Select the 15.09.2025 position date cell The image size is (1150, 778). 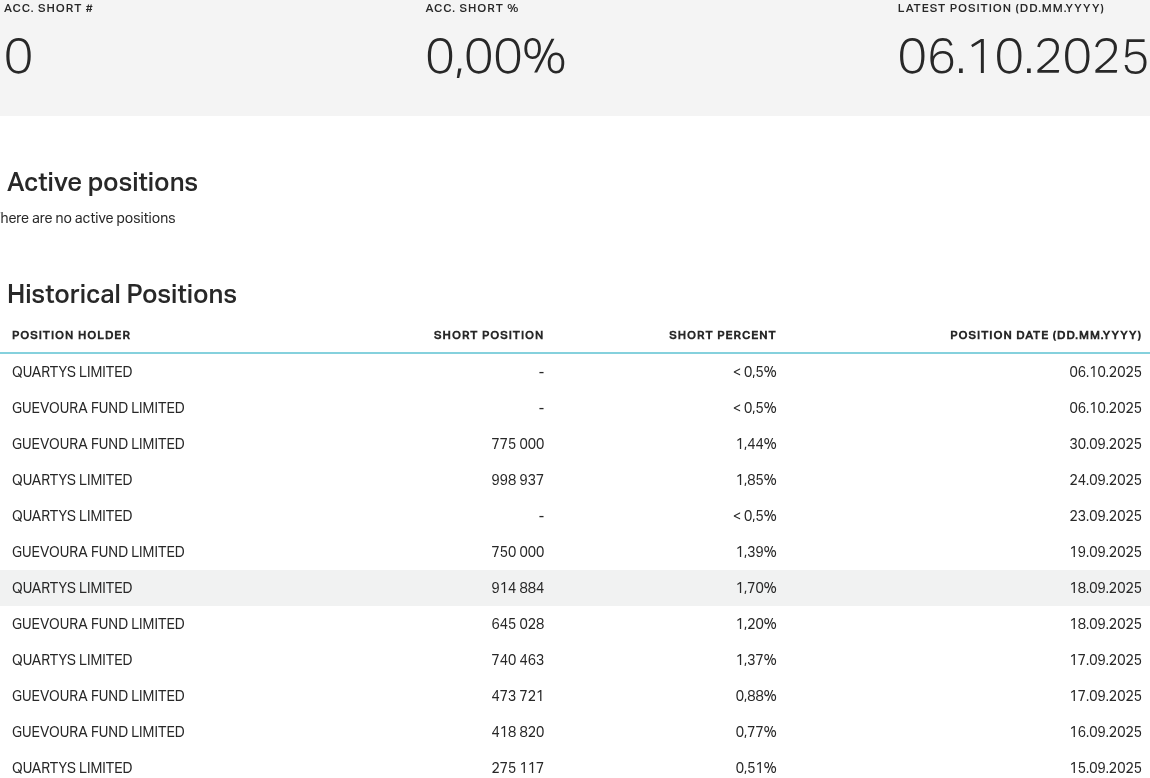(x=1105, y=768)
